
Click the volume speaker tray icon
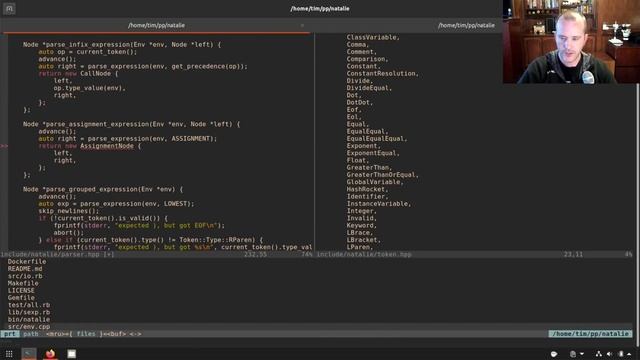pos(609,354)
